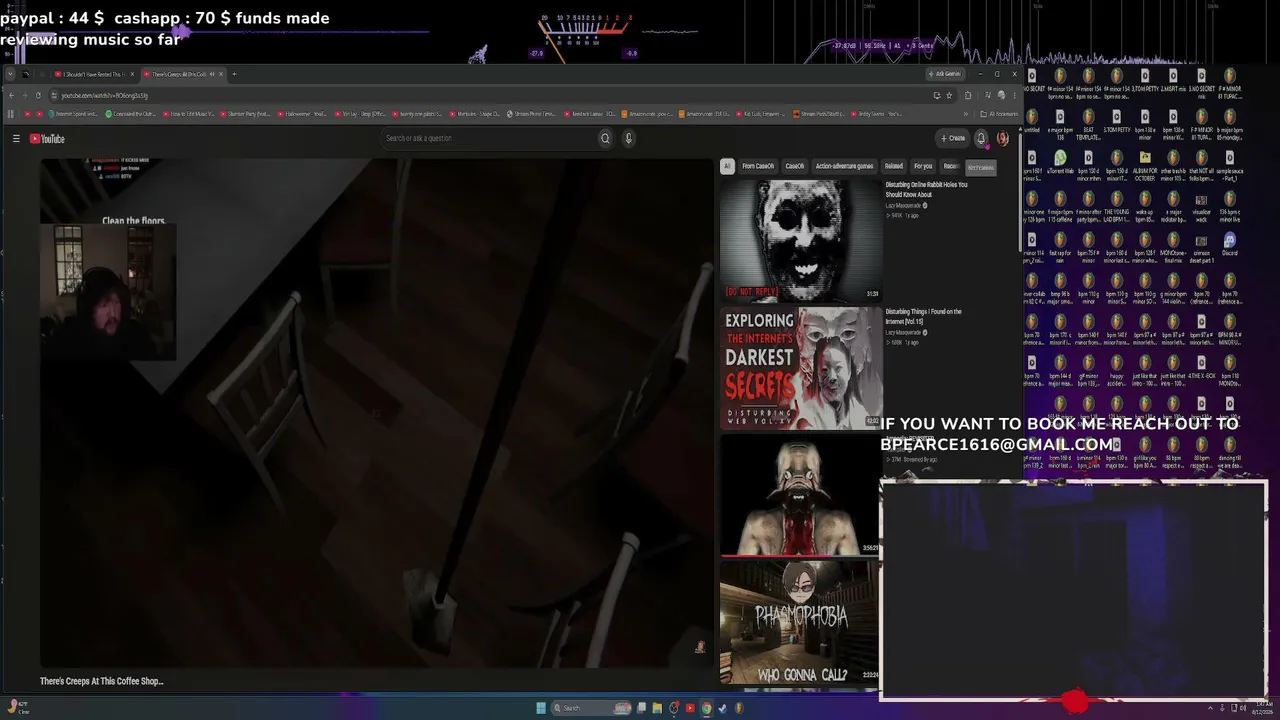Screen dimensions: 1280x720
Task: Open the weather widget on the taskbar
Action: [x=17, y=707]
